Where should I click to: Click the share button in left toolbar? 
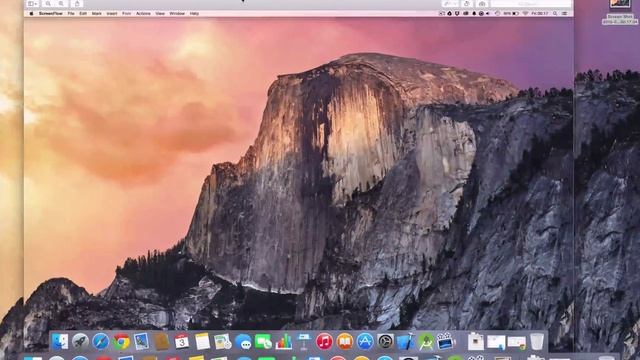point(77,4)
